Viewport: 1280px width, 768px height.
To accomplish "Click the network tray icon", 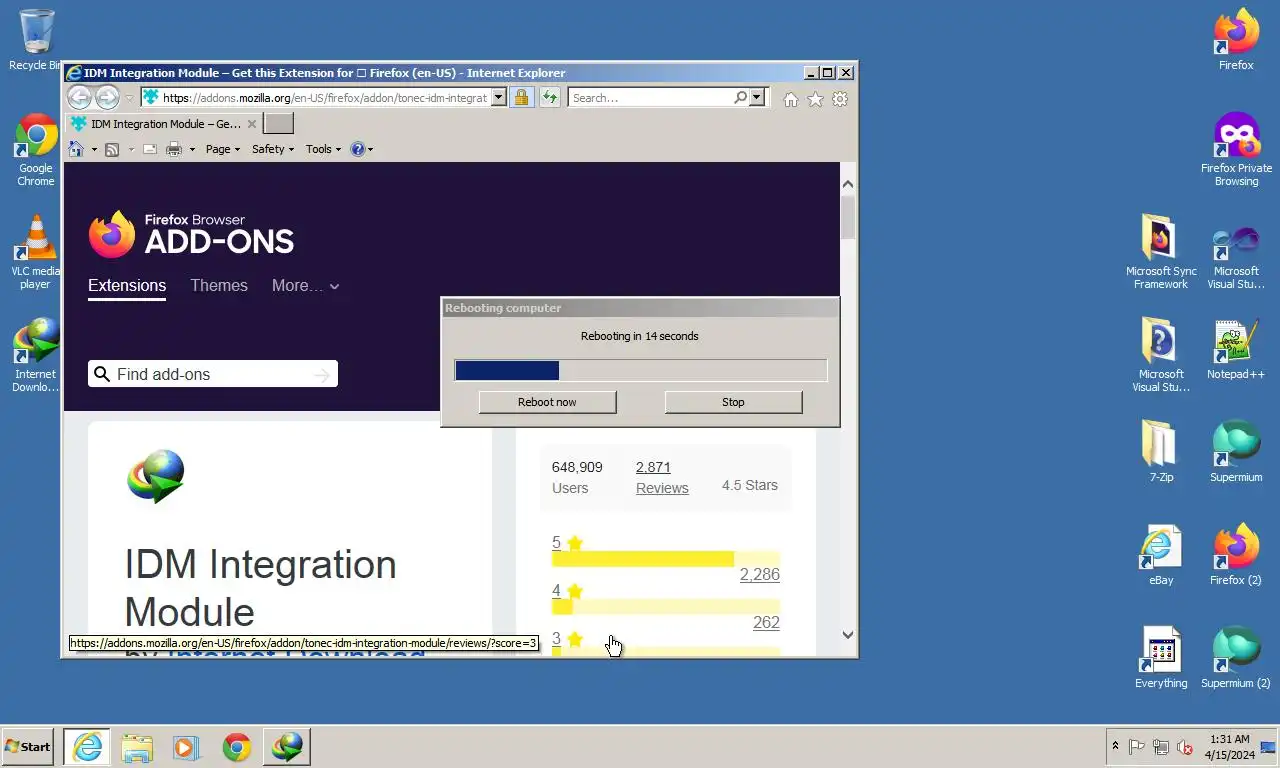I will pyautogui.click(x=1160, y=747).
